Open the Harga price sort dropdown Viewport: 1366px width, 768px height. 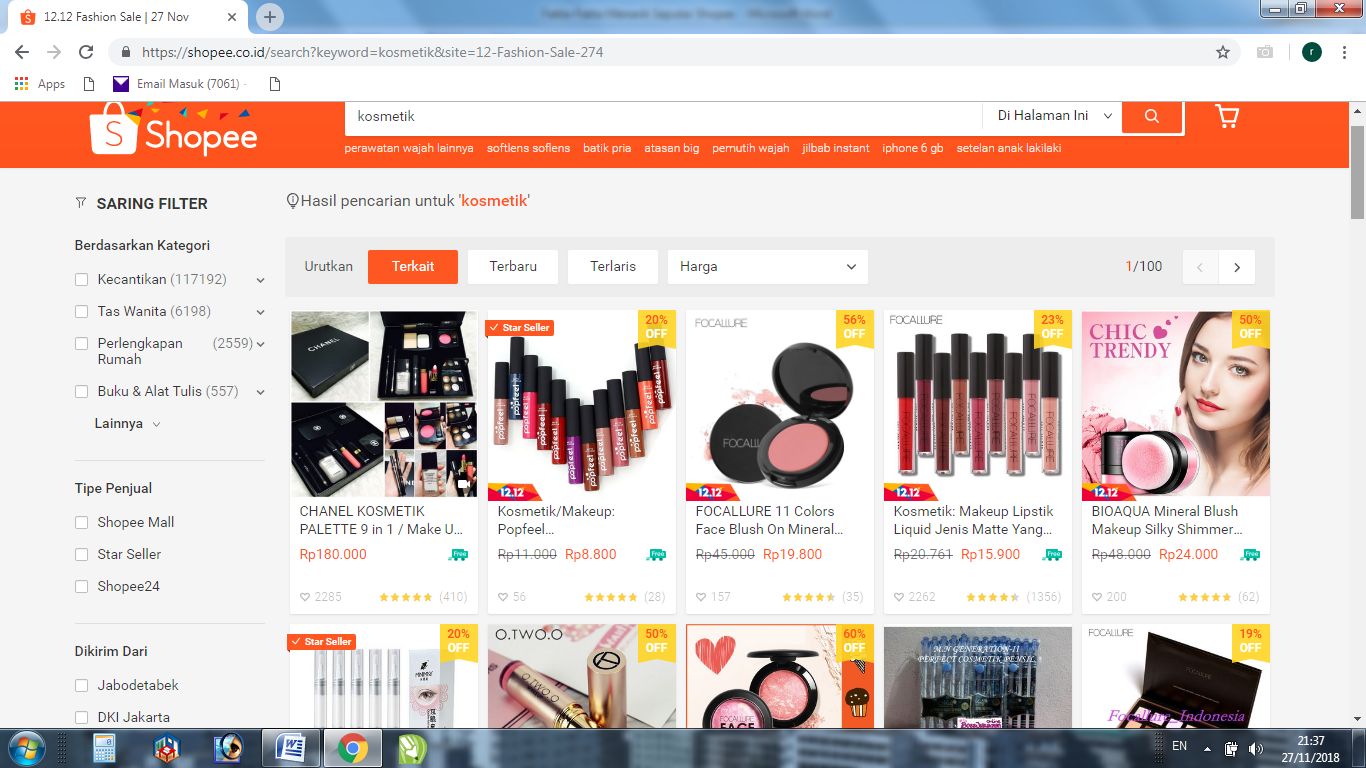click(x=768, y=267)
